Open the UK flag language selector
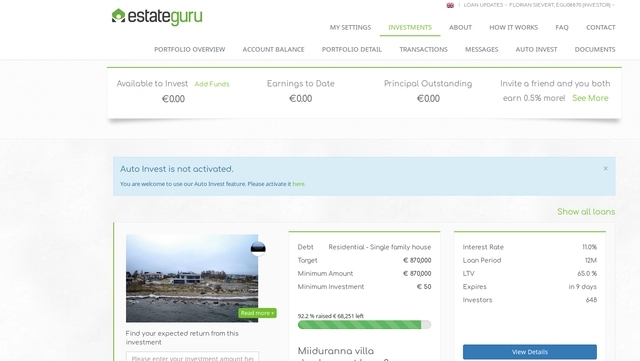This screenshot has width=640, height=361. click(450, 5)
